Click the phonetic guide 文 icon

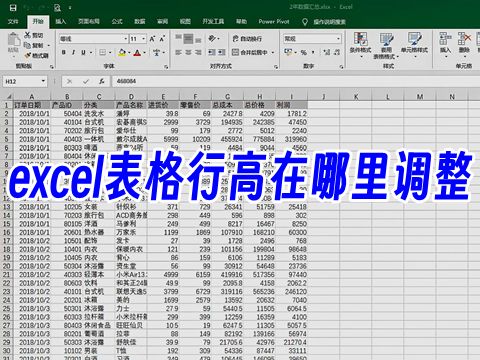click(x=156, y=52)
